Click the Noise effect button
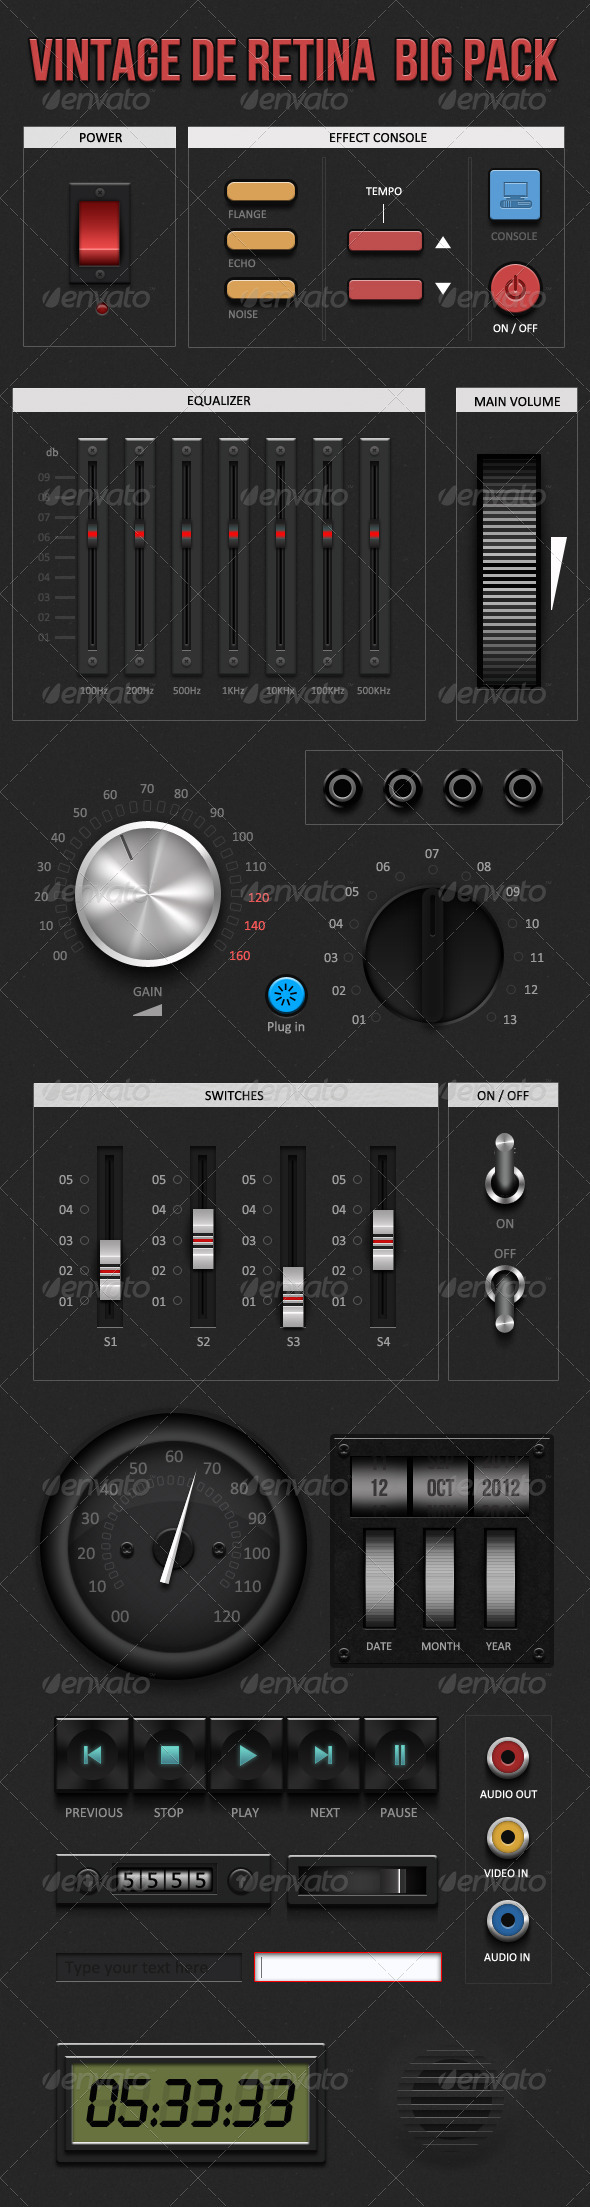Viewport: 590px width, 2207px height. tap(261, 289)
